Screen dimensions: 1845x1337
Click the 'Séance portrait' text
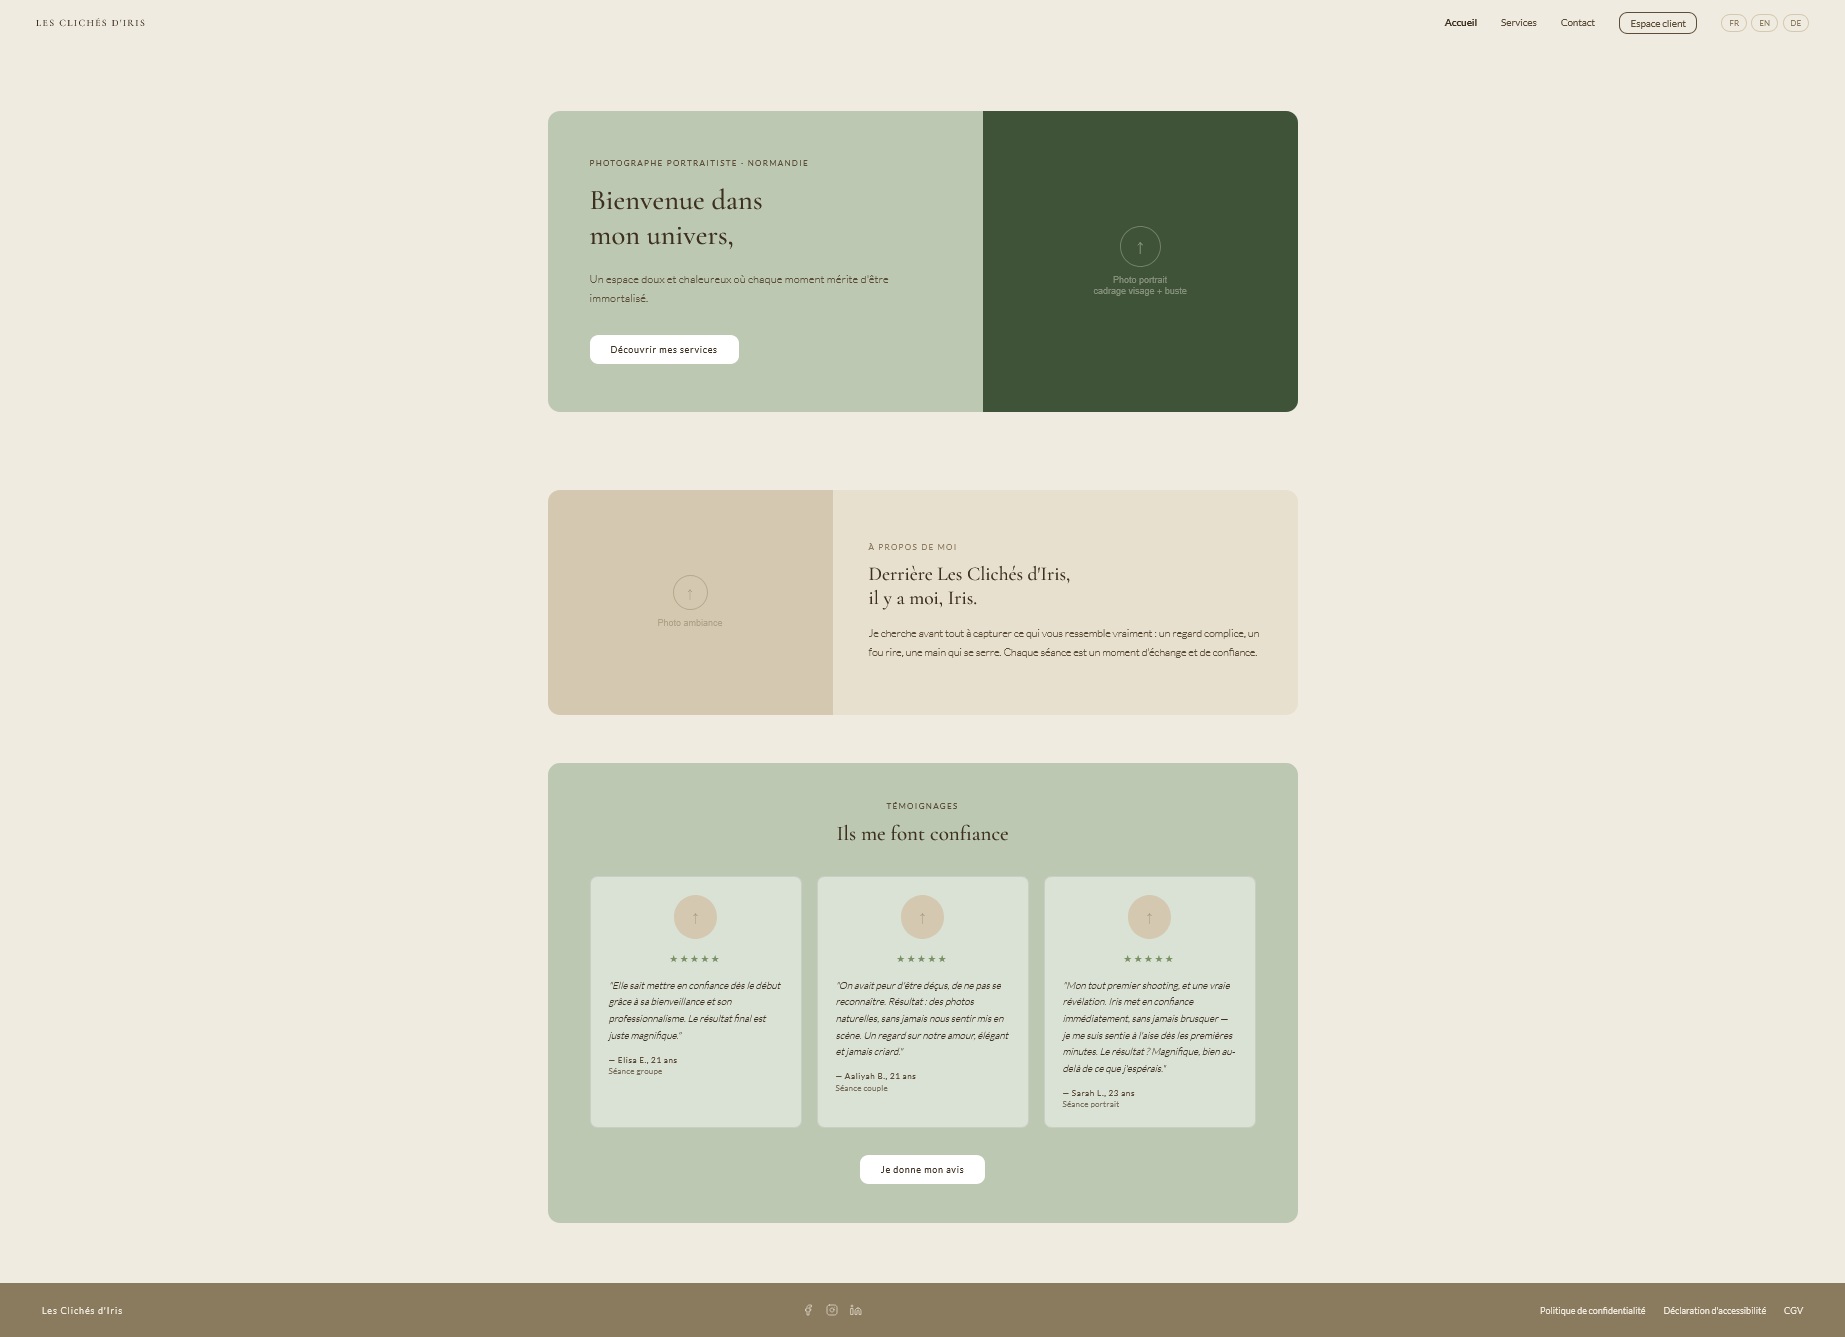(x=1091, y=1105)
